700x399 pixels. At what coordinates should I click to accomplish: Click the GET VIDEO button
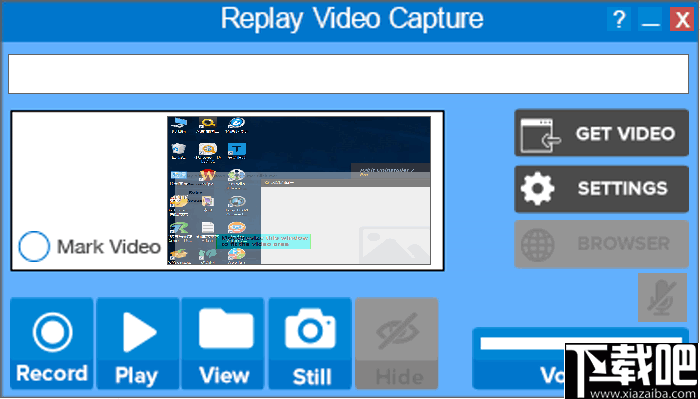601,133
